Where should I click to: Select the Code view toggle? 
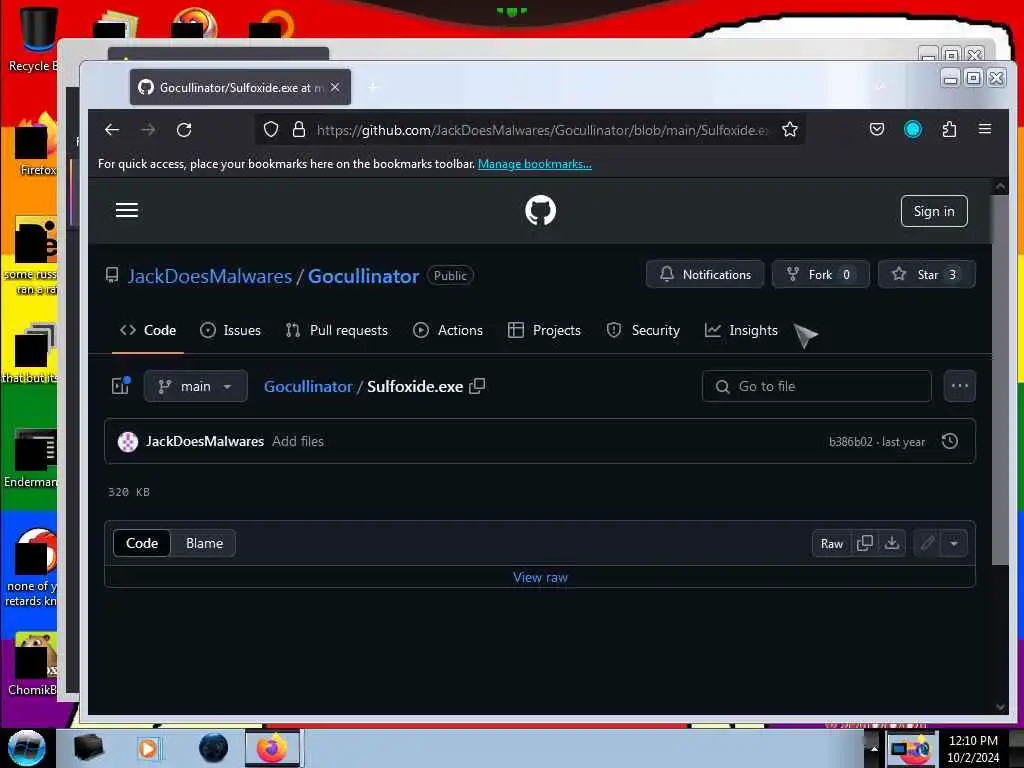[142, 543]
